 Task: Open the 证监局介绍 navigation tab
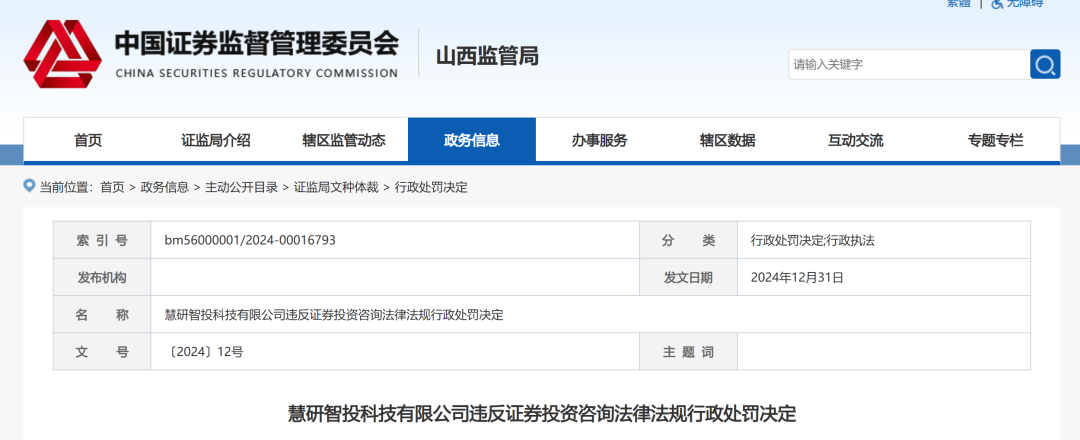216,140
